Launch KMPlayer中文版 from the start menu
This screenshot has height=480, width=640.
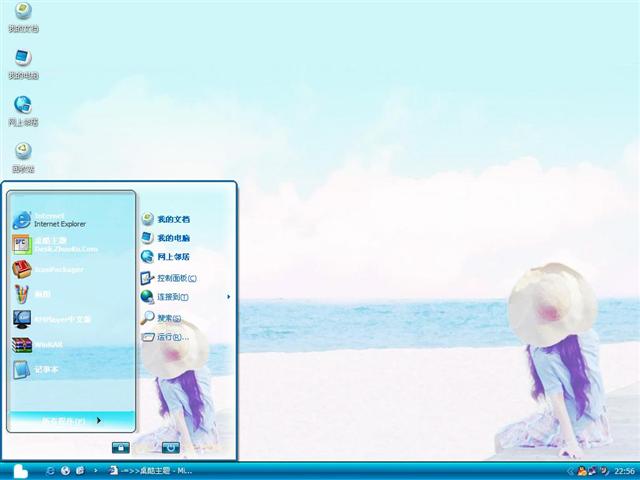52,319
